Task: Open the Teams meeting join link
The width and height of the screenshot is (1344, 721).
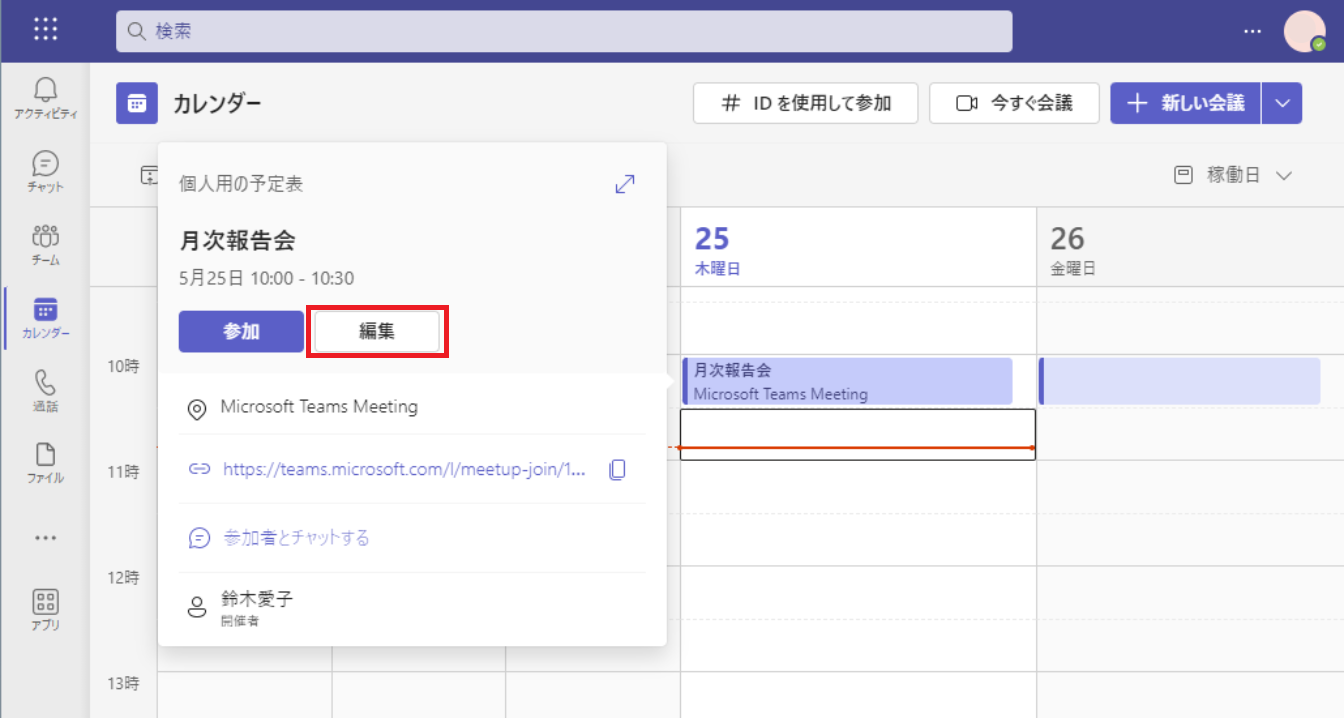Action: [x=404, y=469]
